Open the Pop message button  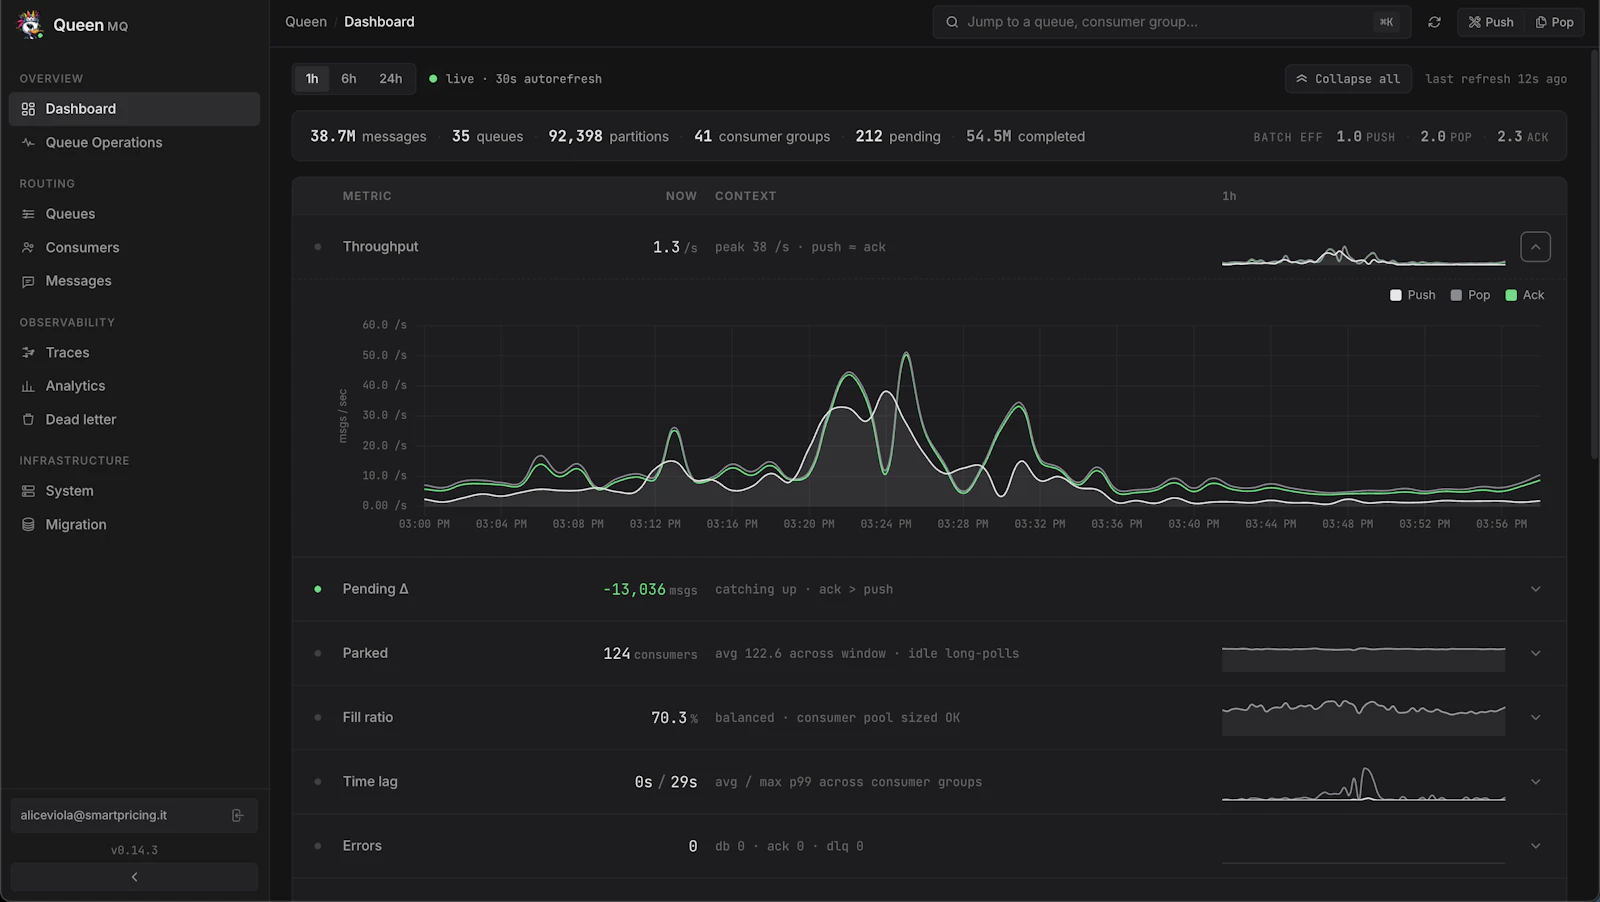1554,22
